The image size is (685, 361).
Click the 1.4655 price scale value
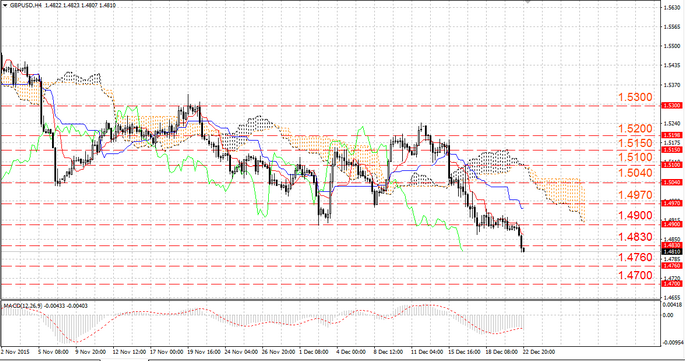click(672, 297)
